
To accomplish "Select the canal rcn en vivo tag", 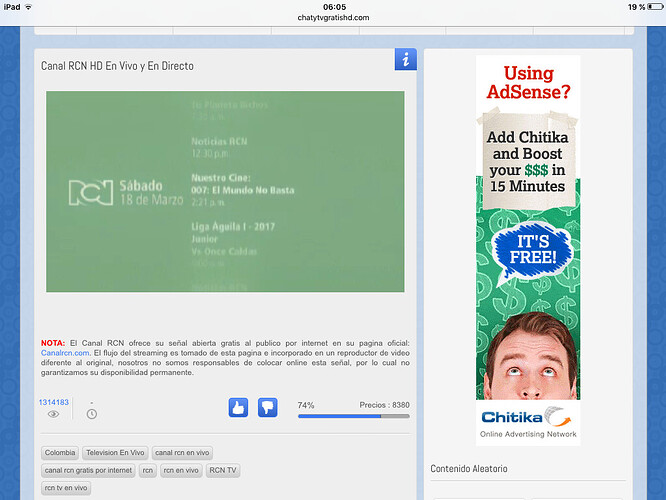I will [182, 453].
